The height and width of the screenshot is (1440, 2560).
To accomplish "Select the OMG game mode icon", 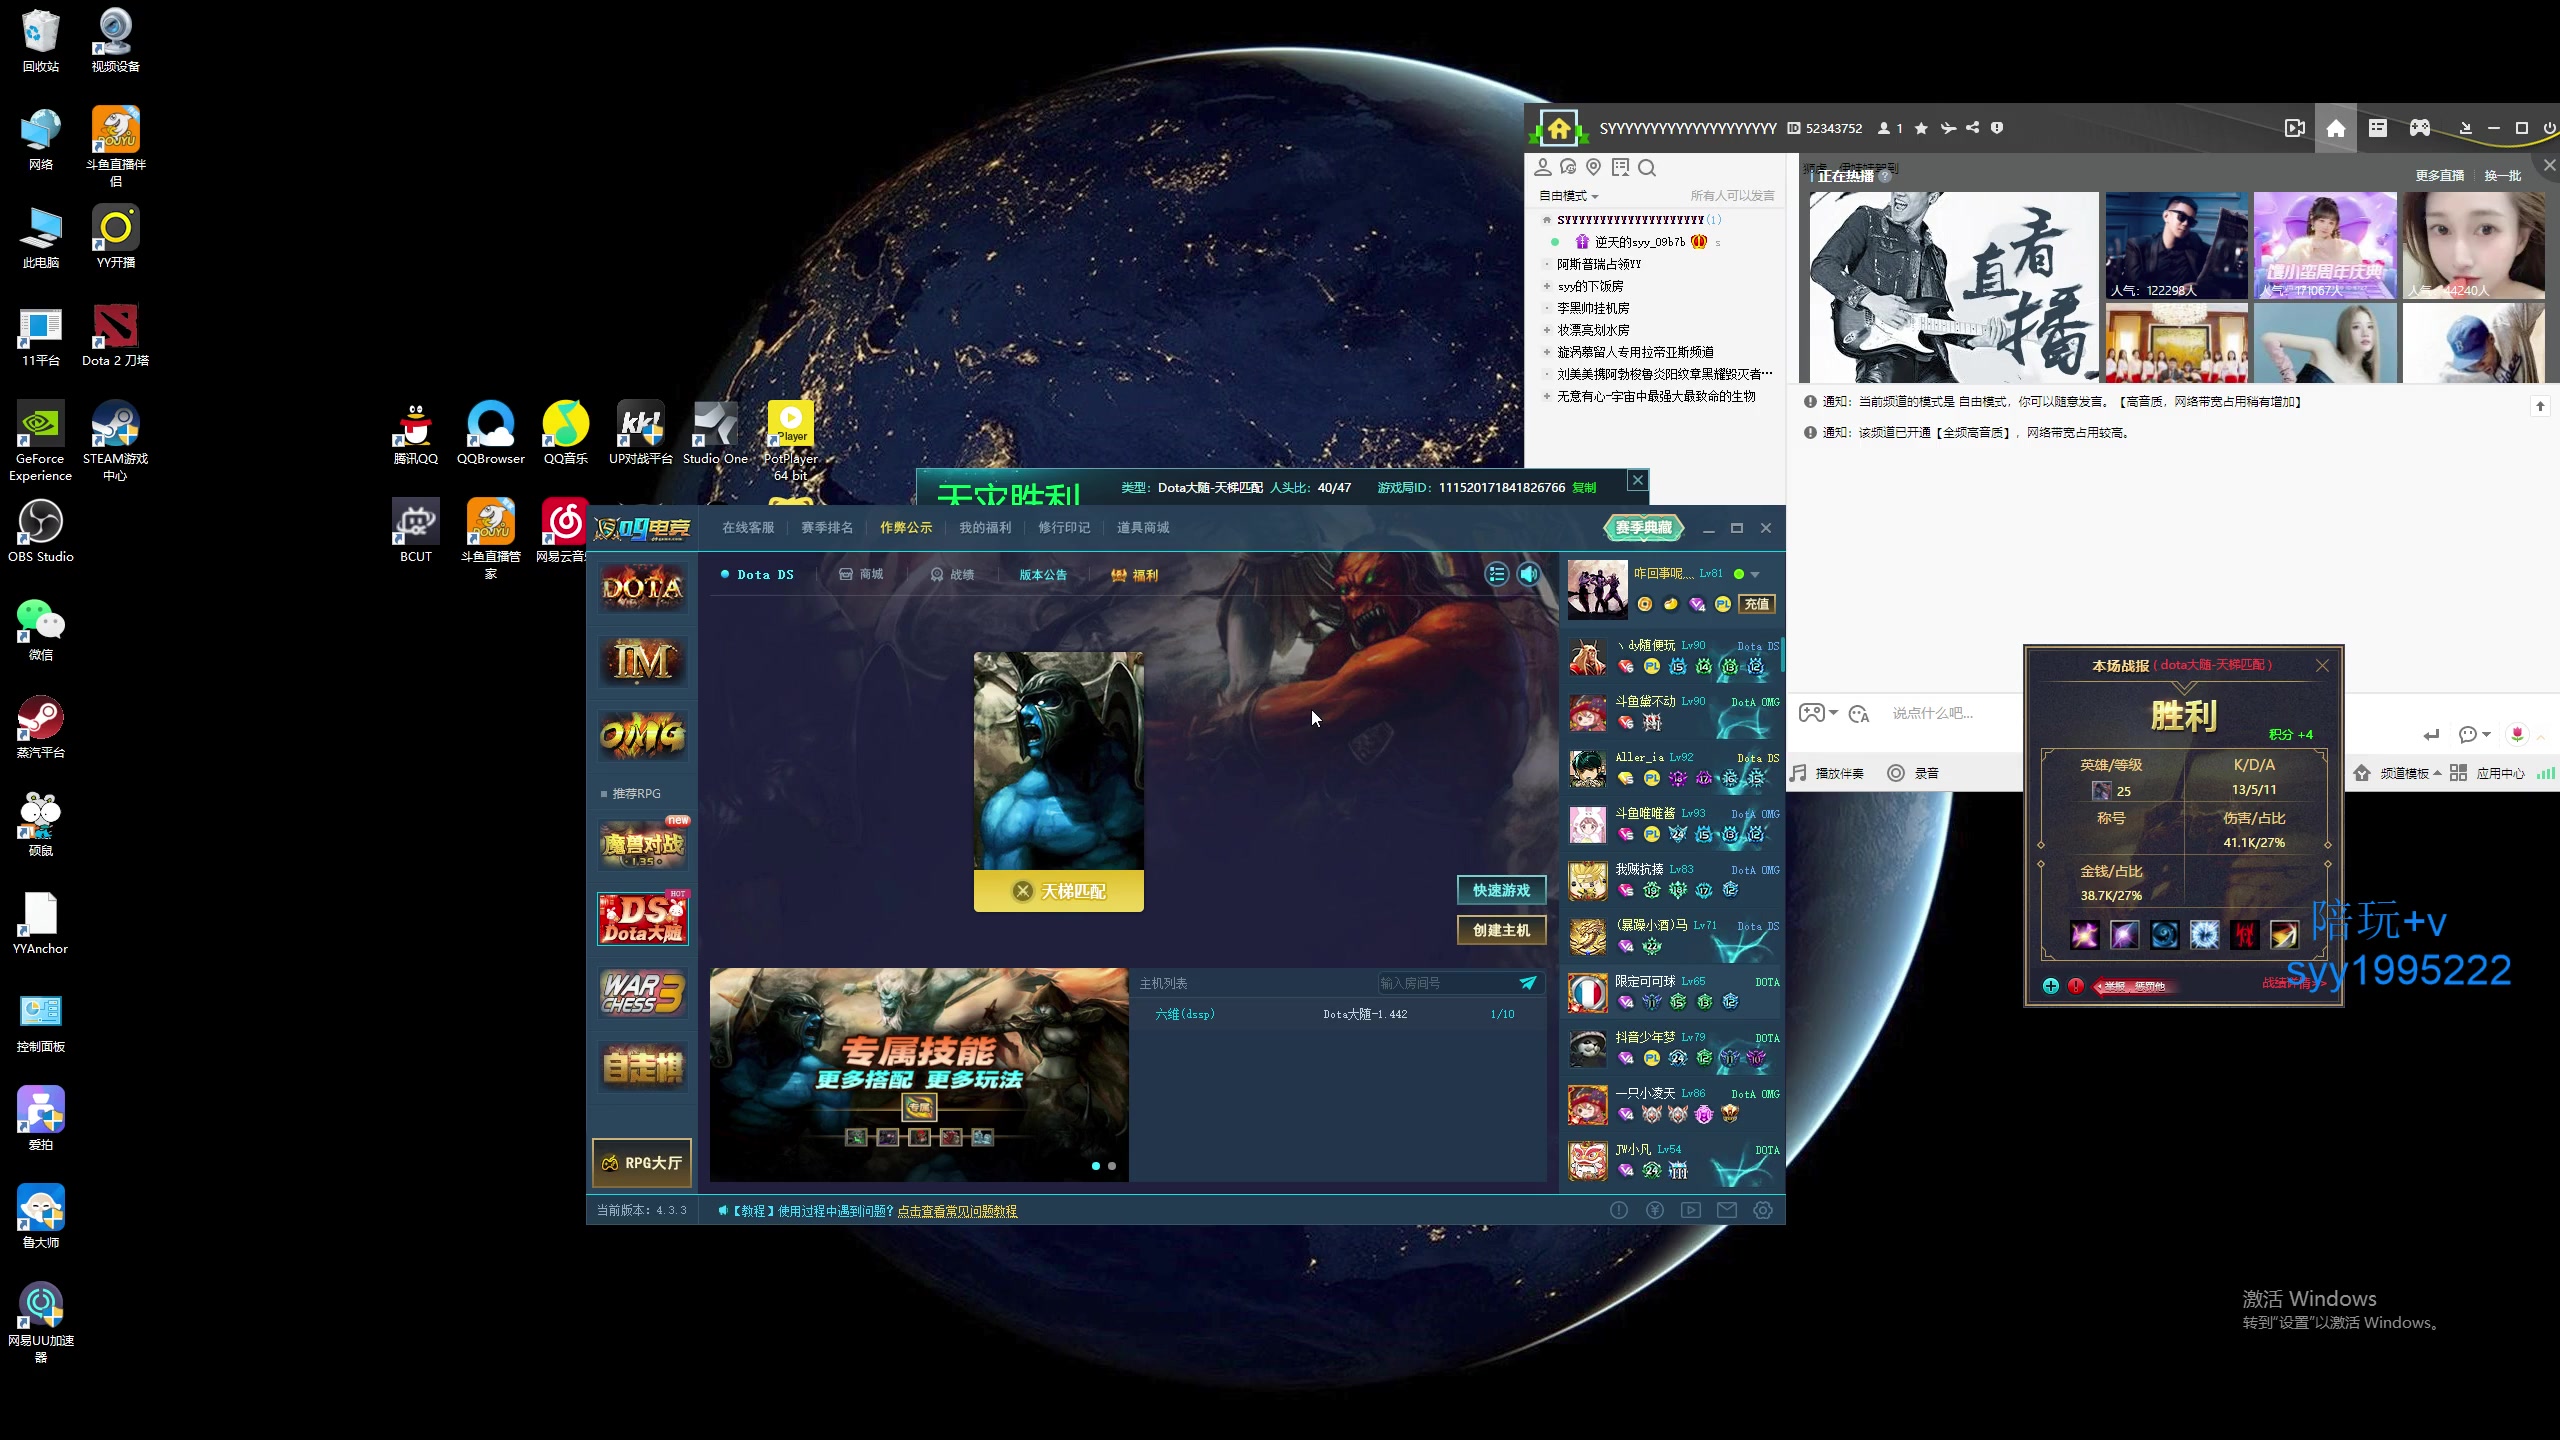I will [642, 735].
